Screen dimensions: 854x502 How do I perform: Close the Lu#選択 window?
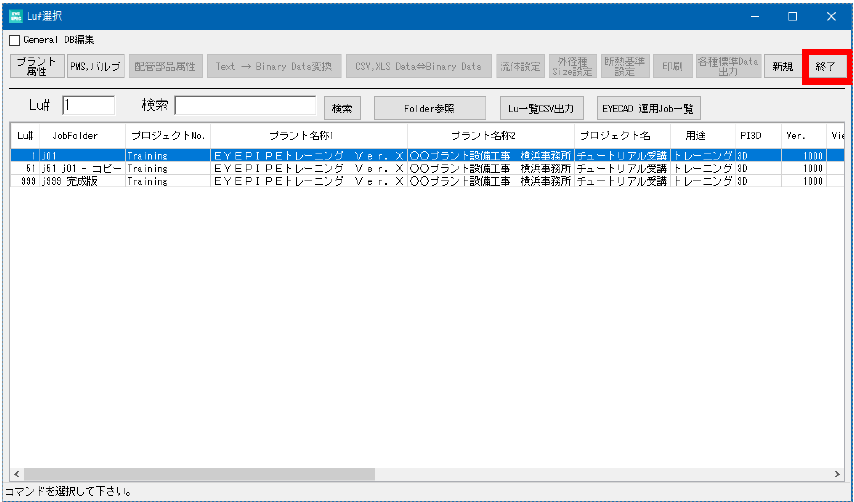pos(831,16)
